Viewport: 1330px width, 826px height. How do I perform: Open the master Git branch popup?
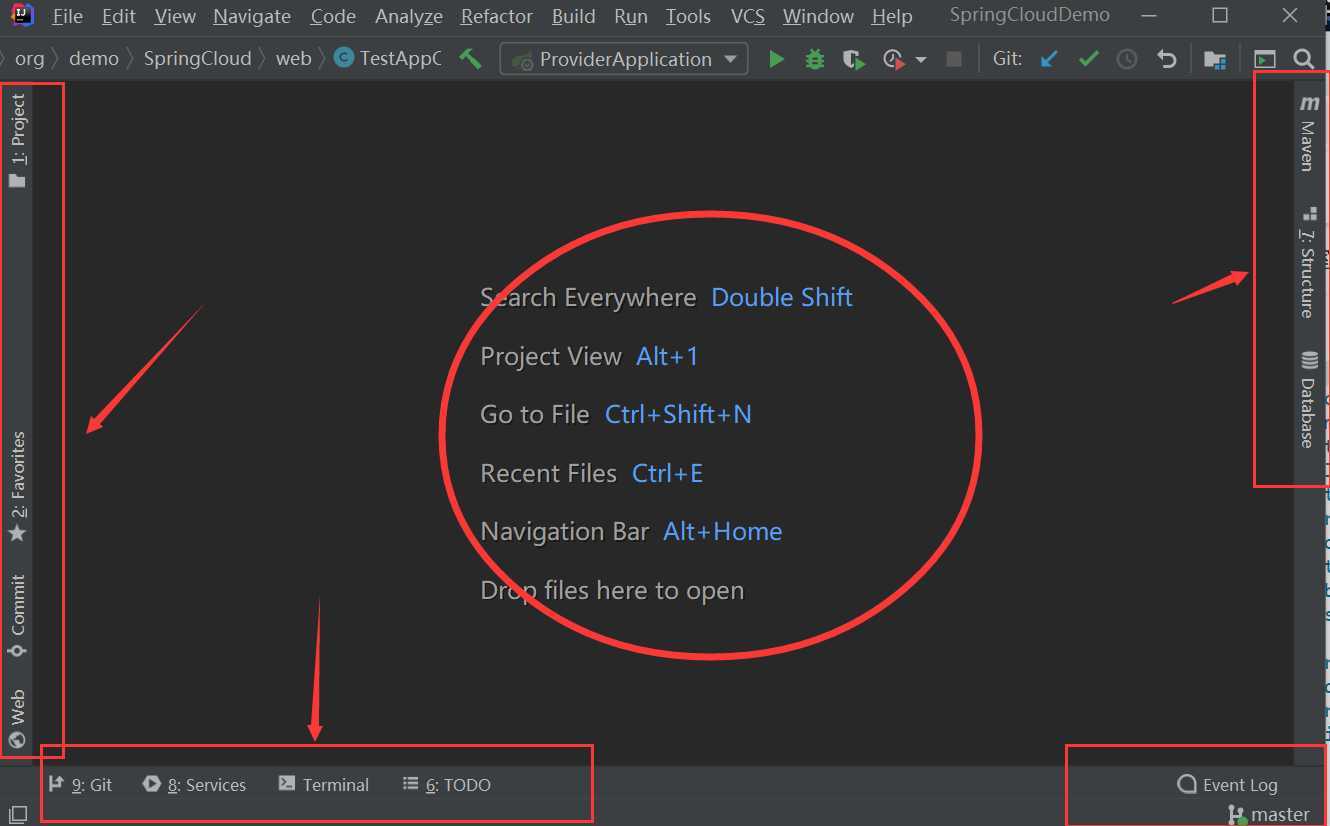point(1270,814)
